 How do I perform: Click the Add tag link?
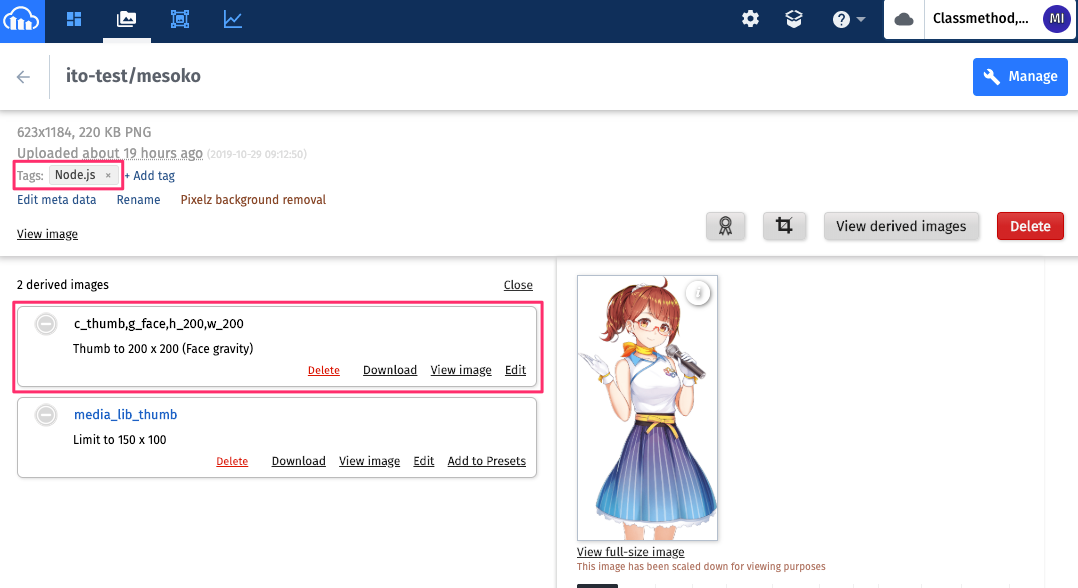(x=150, y=176)
